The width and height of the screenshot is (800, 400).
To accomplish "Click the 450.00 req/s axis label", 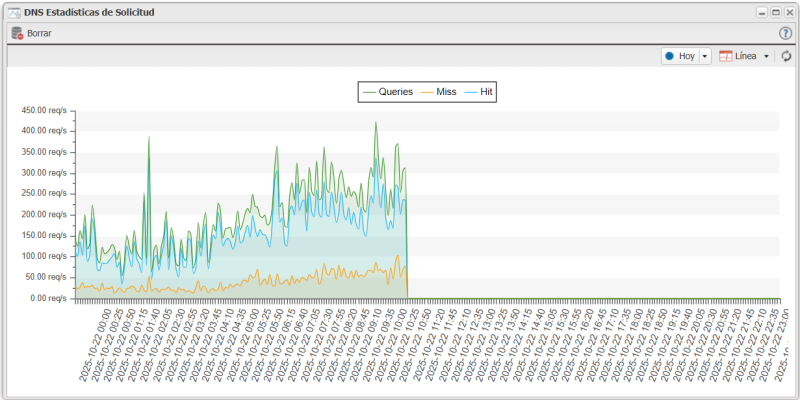I will point(43,110).
